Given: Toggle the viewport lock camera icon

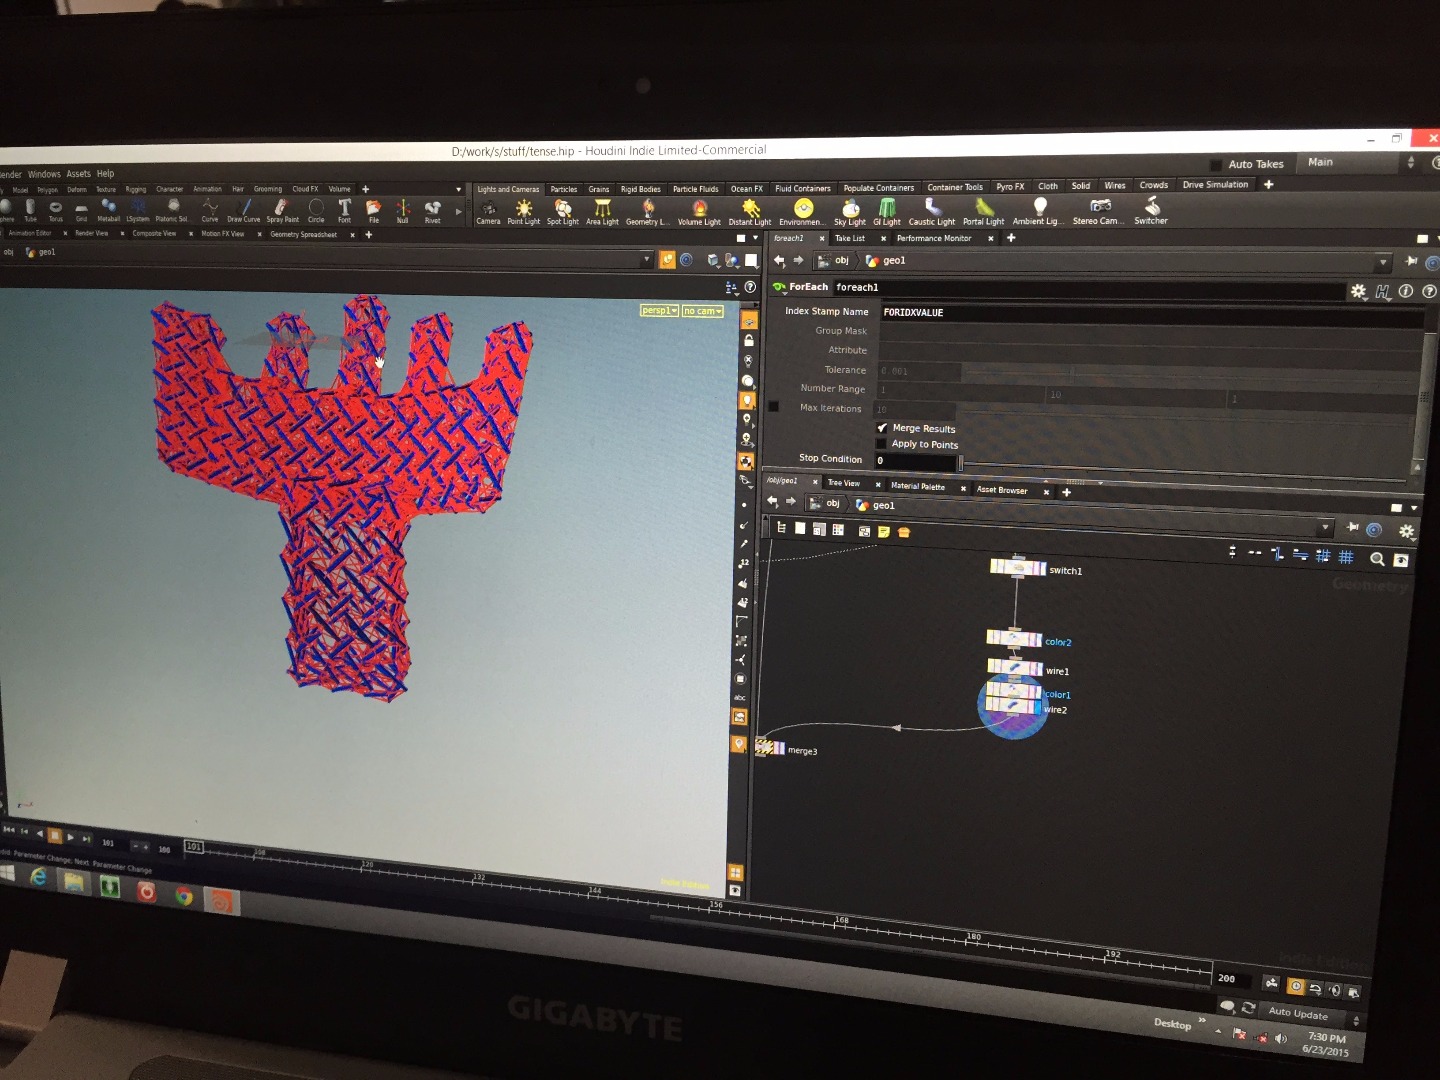Looking at the screenshot, I should coord(749,341).
